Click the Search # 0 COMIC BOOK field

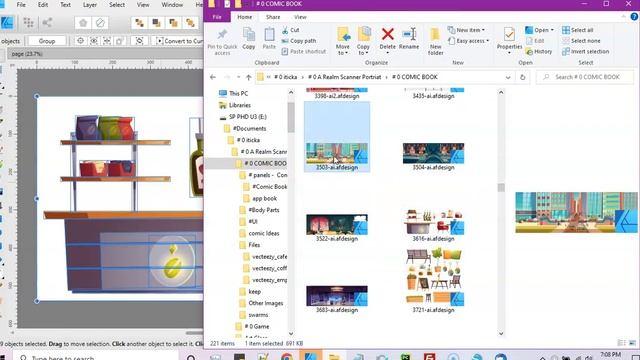point(585,77)
